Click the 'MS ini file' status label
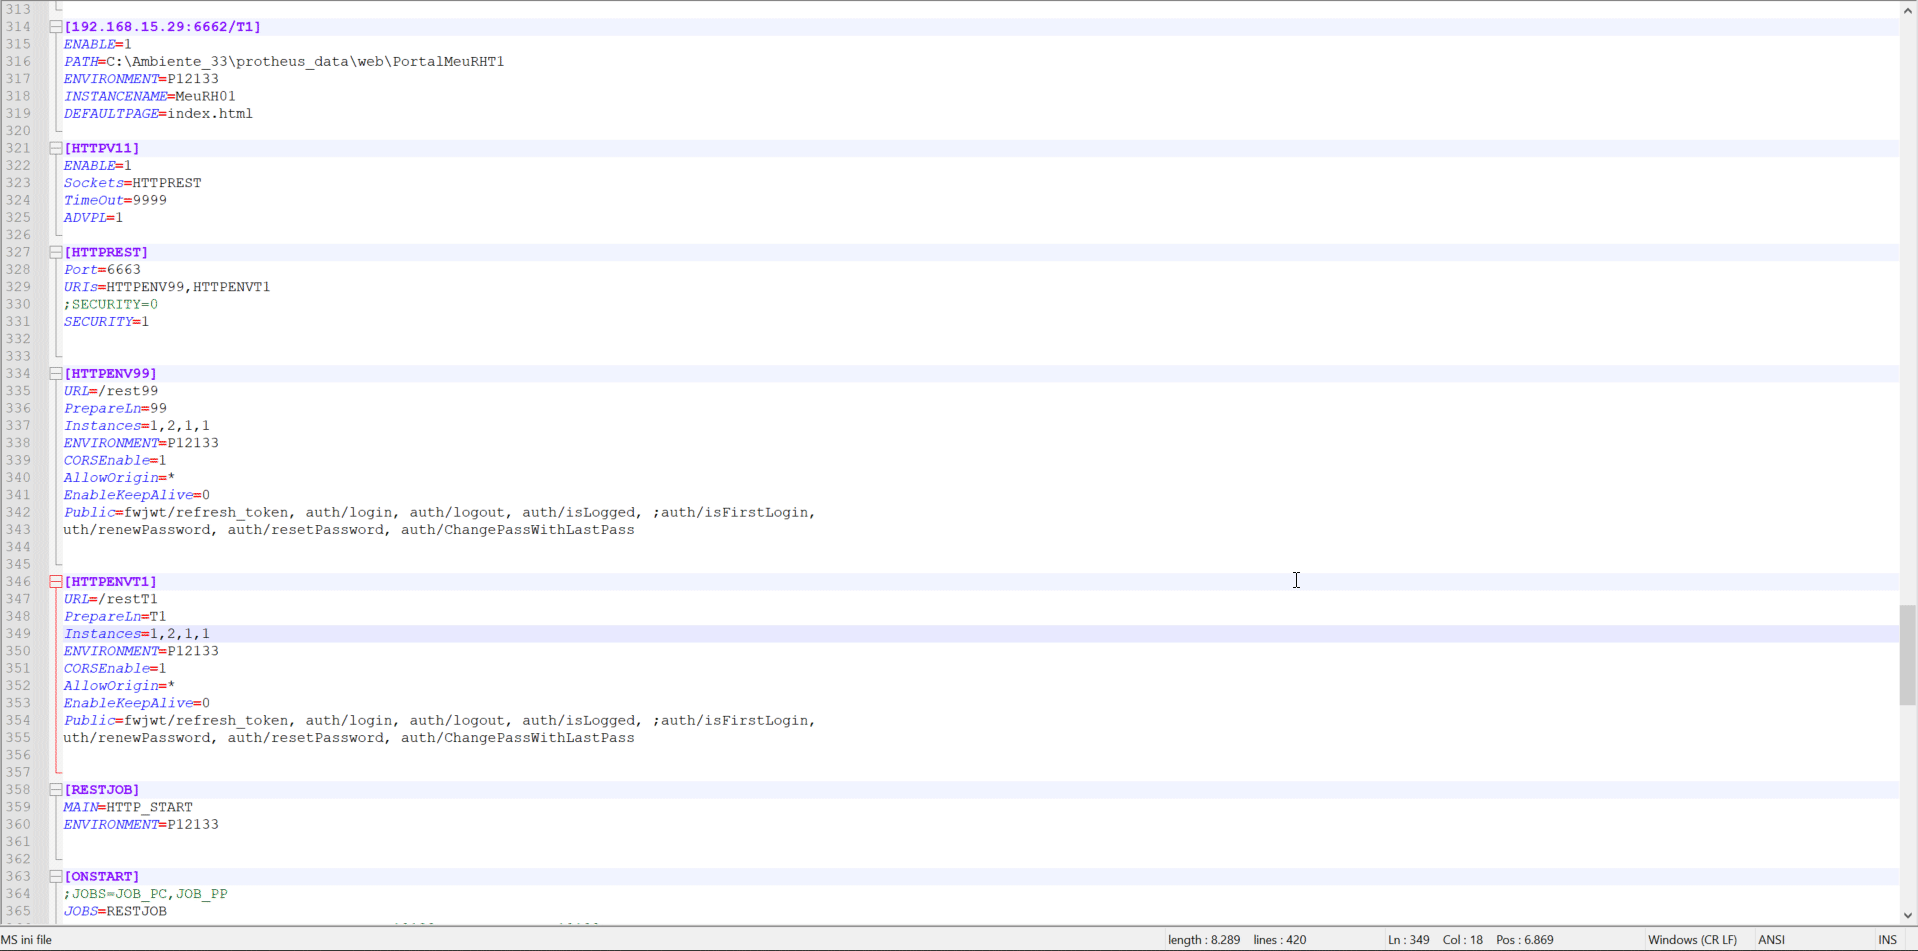Viewport: 1918px width, 951px height. (26, 940)
